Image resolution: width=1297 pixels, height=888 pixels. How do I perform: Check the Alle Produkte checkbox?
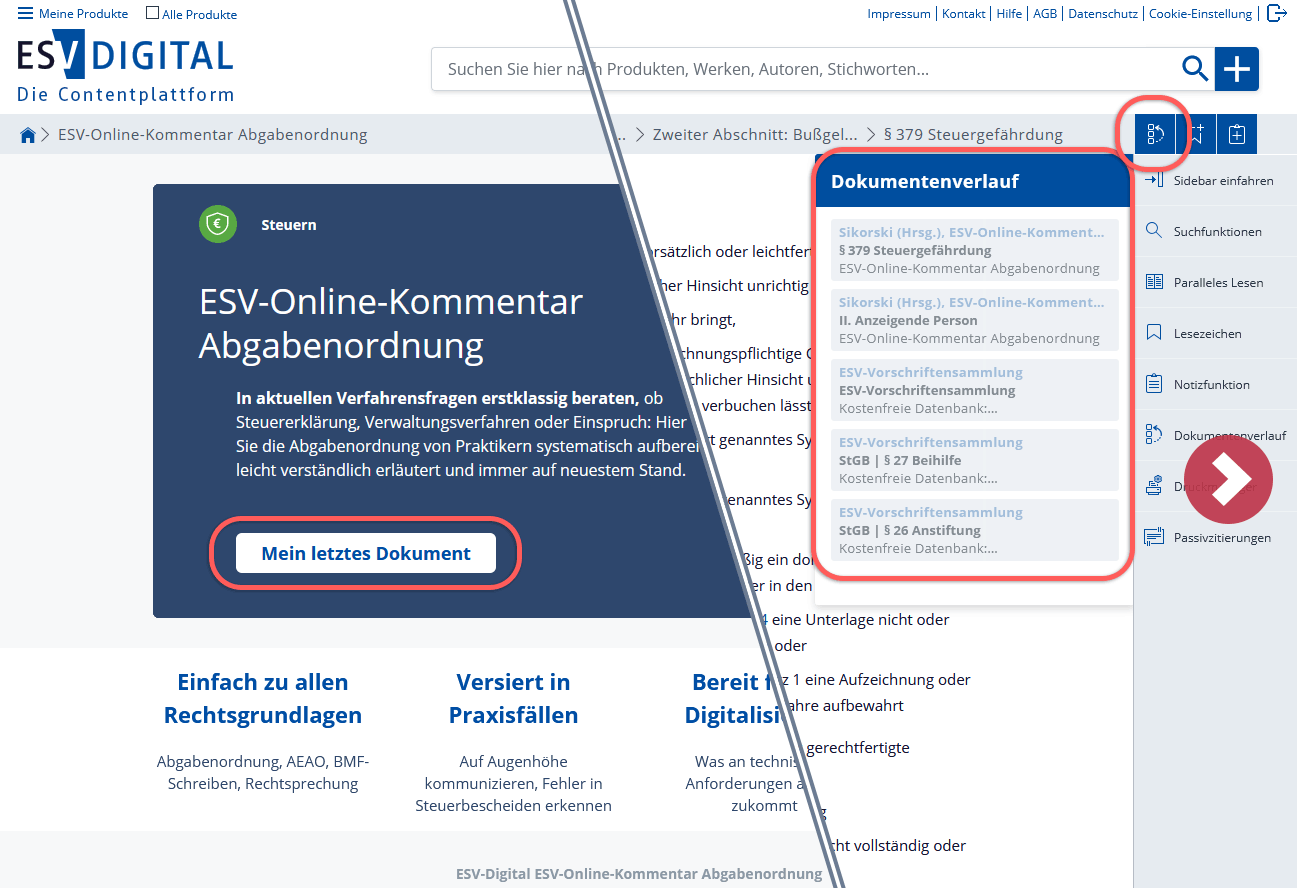tap(152, 14)
